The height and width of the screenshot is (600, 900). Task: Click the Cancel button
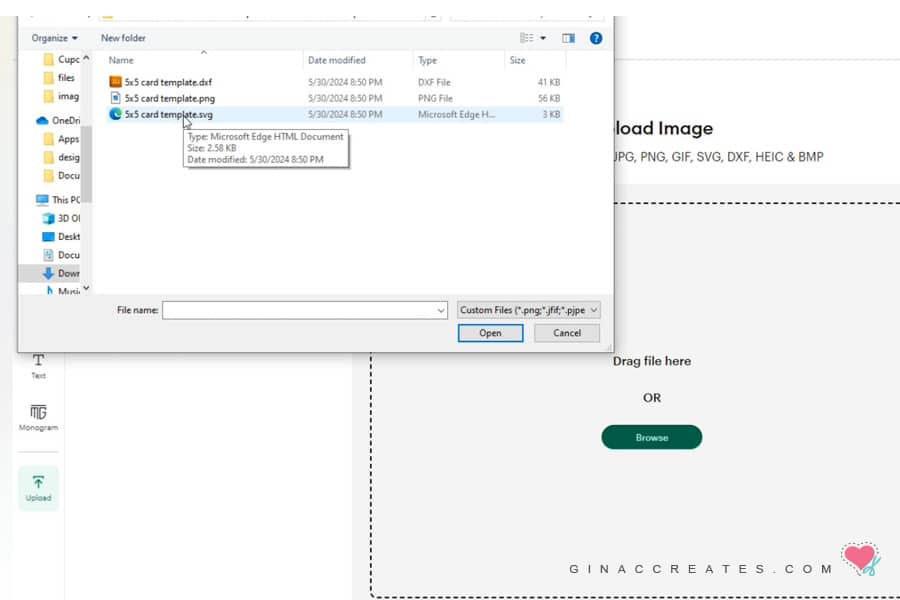pyautogui.click(x=567, y=333)
